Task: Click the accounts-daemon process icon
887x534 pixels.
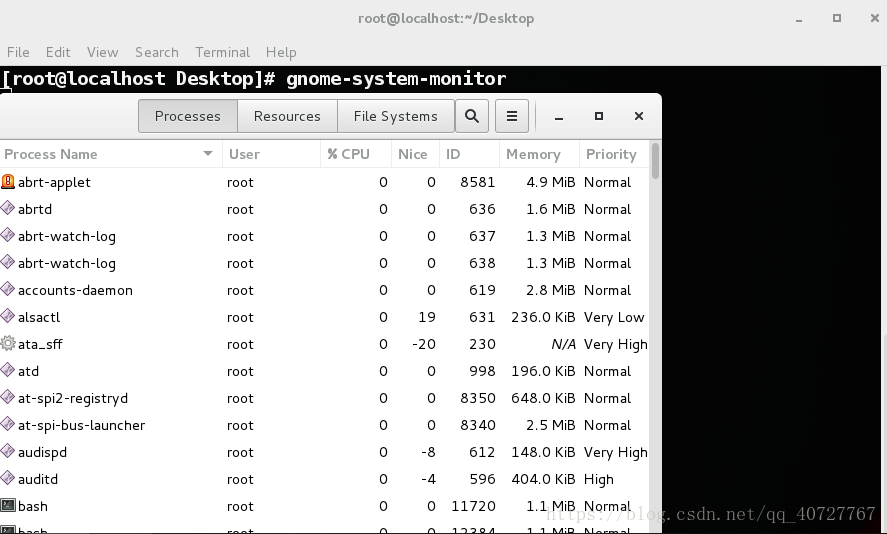Action: (x=8, y=290)
